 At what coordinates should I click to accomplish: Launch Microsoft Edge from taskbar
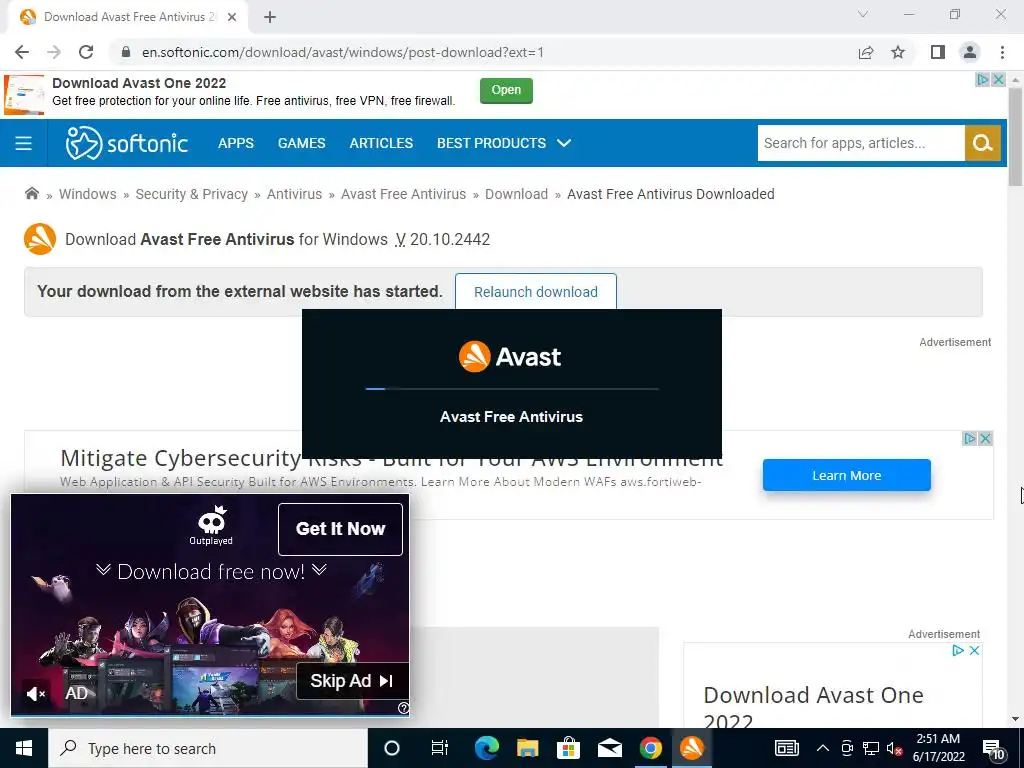pyautogui.click(x=487, y=748)
